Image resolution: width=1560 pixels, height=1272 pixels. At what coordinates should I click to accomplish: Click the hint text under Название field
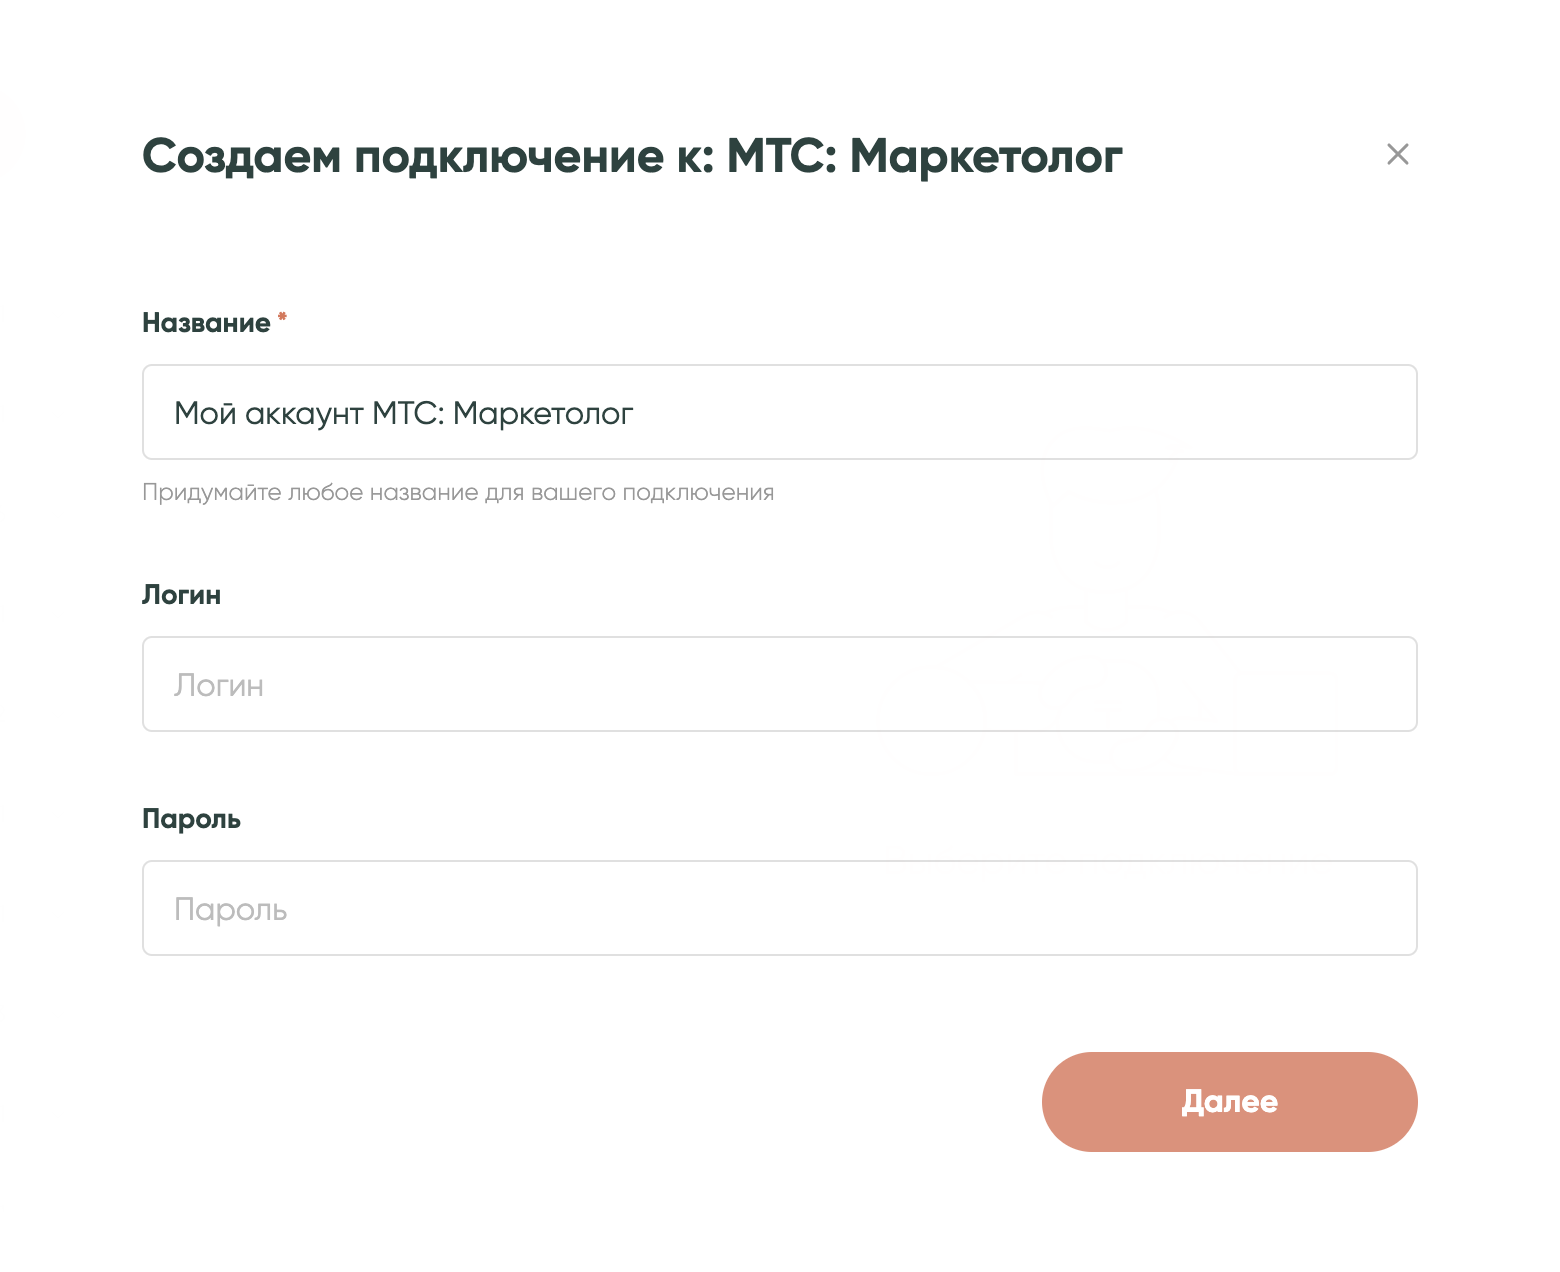tap(458, 492)
